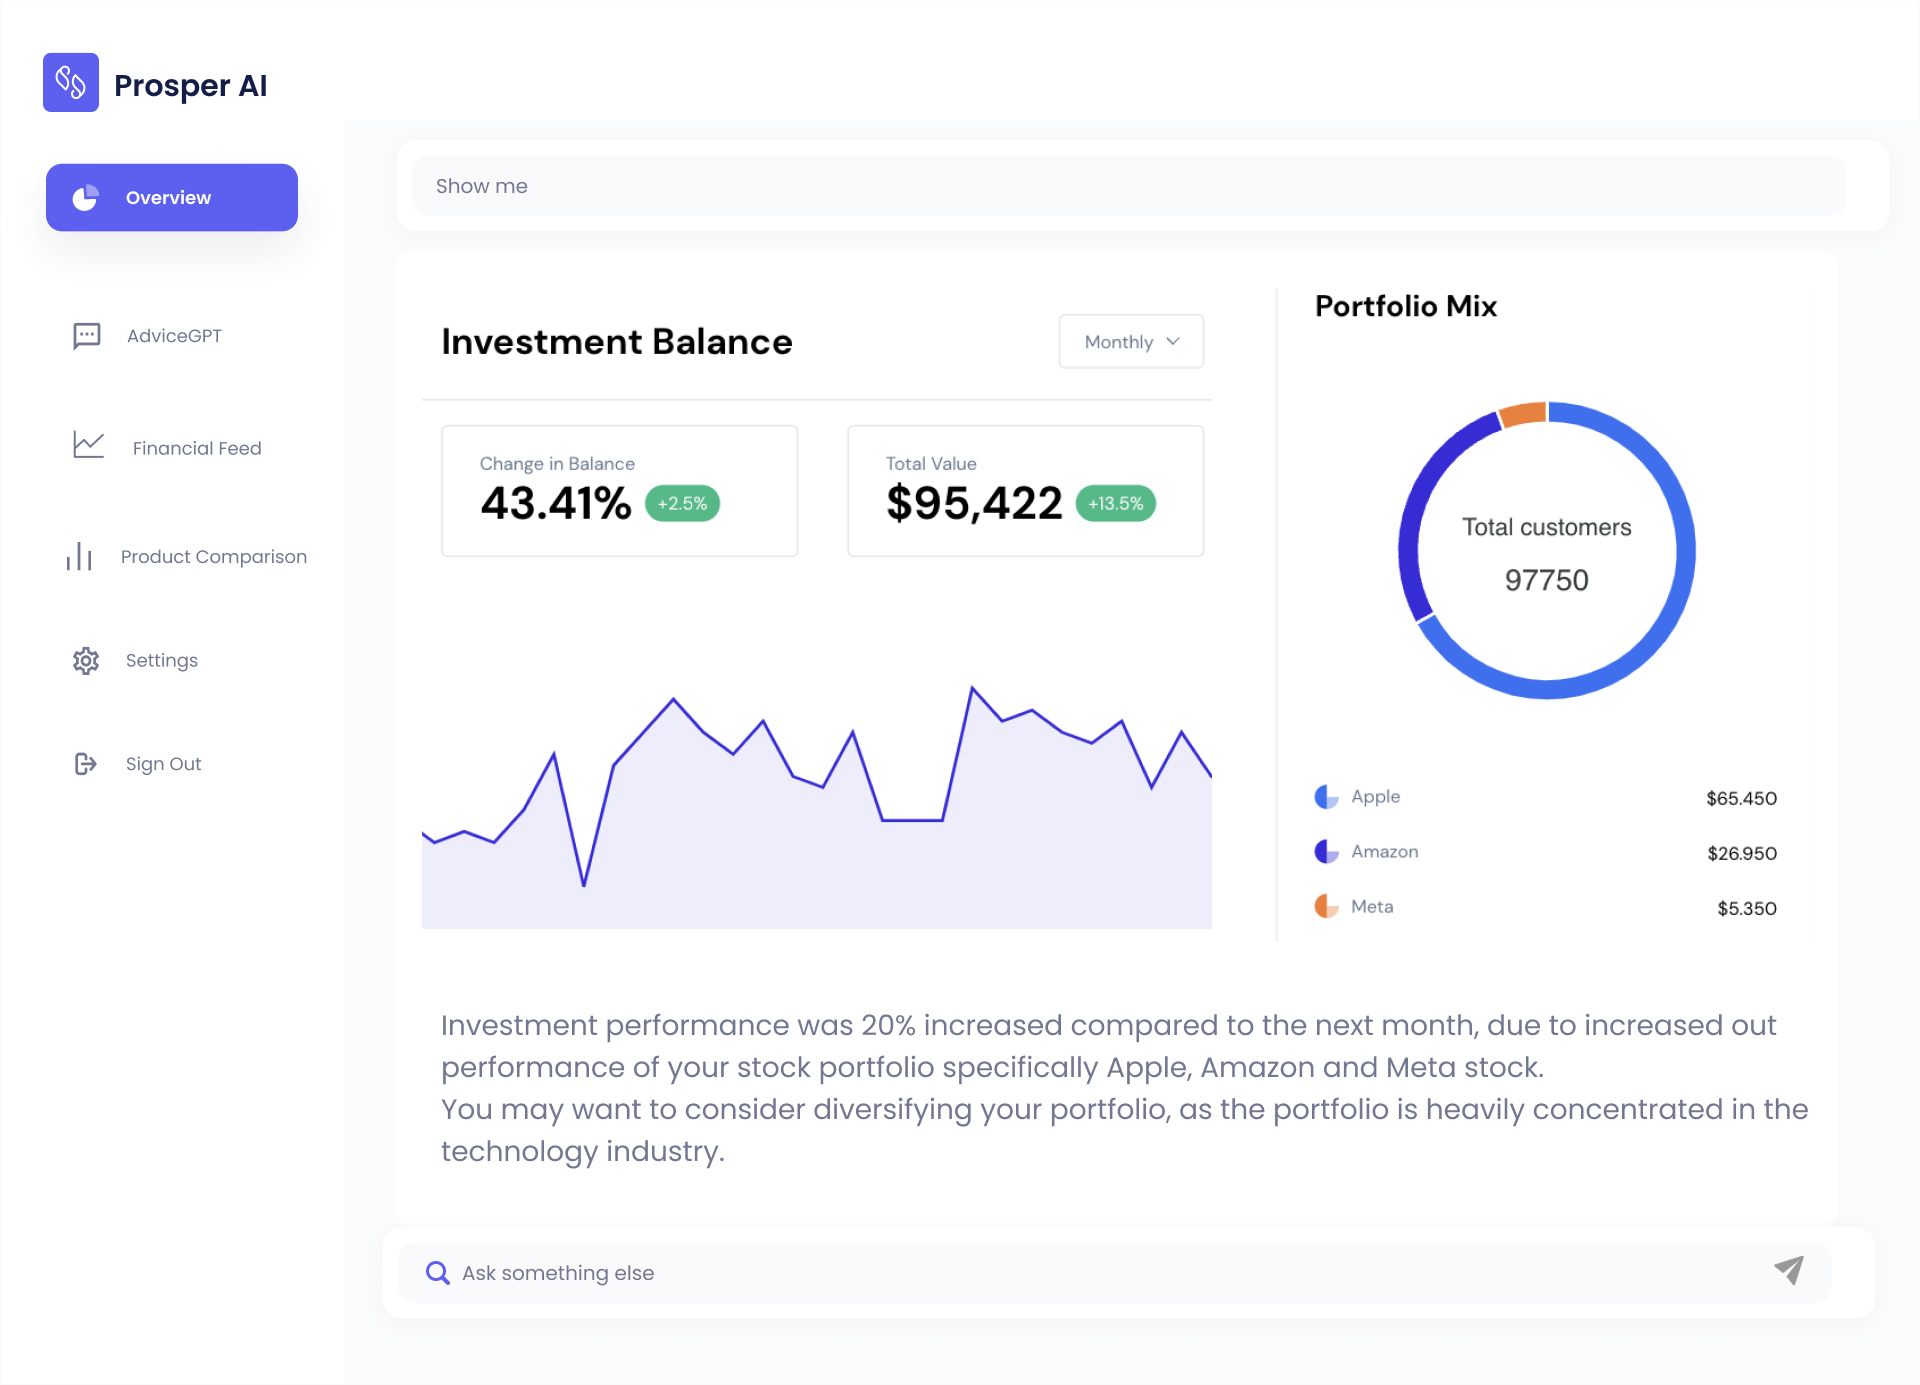Open AdviceGPT via the chat bubble icon

(x=87, y=336)
